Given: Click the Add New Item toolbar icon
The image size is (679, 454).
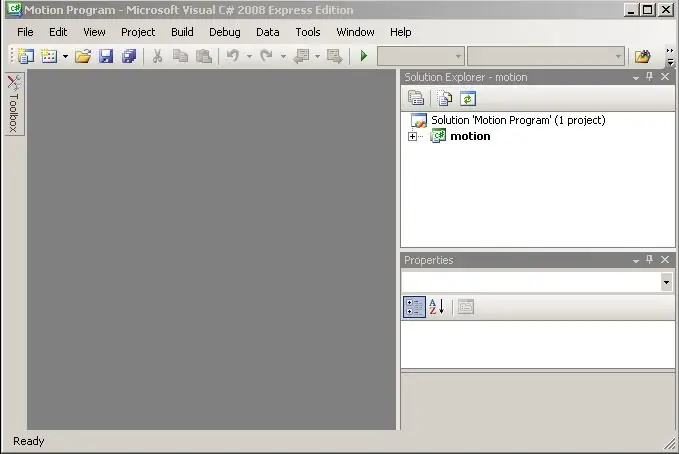Looking at the screenshot, I should point(49,56).
